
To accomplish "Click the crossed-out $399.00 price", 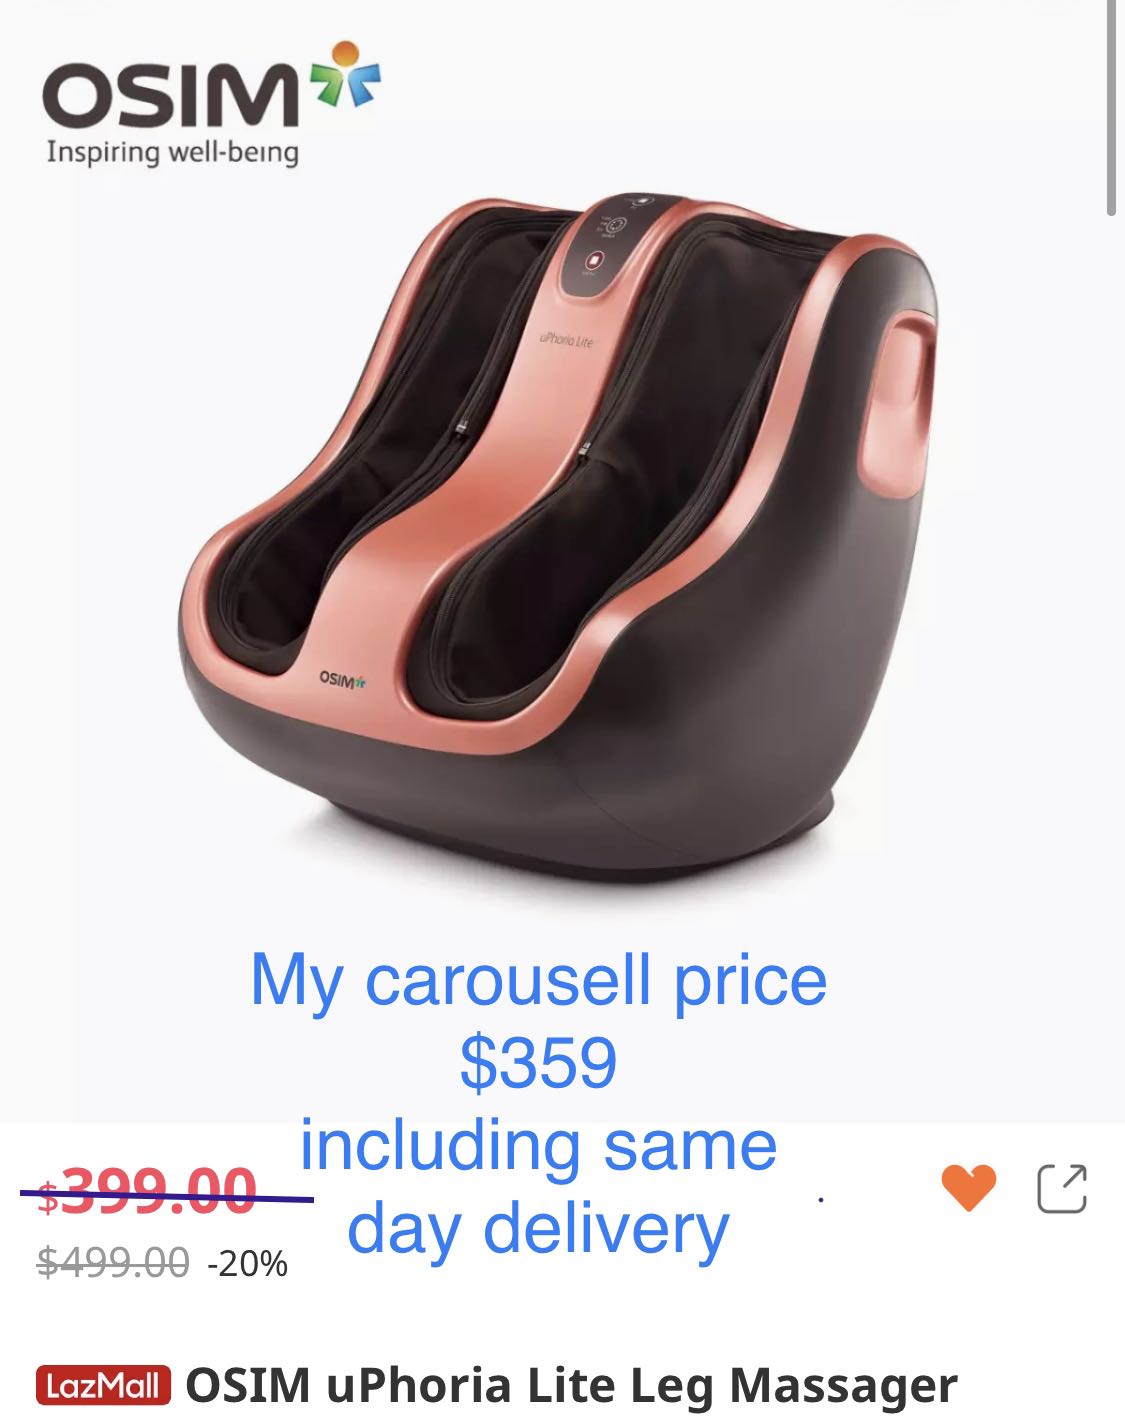I will [147, 1192].
